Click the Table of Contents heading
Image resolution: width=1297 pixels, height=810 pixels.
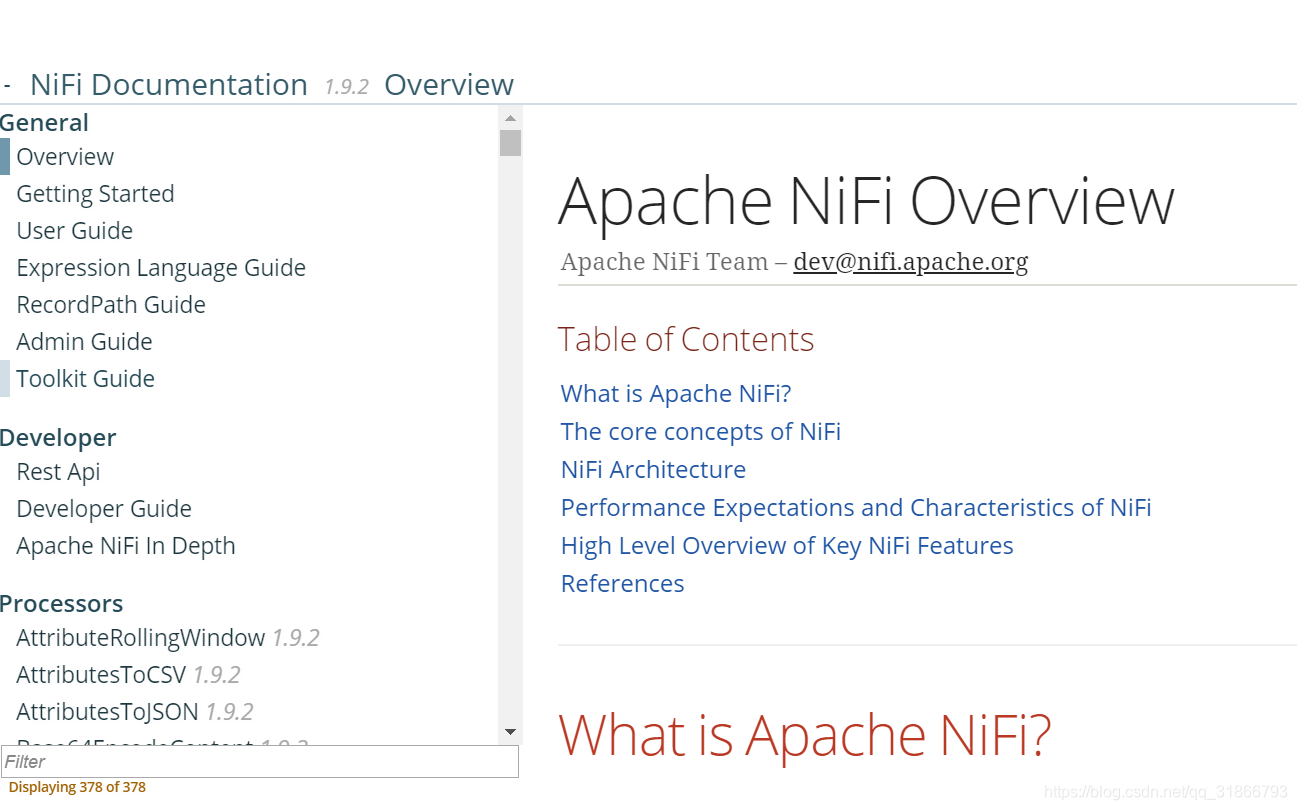pos(686,340)
